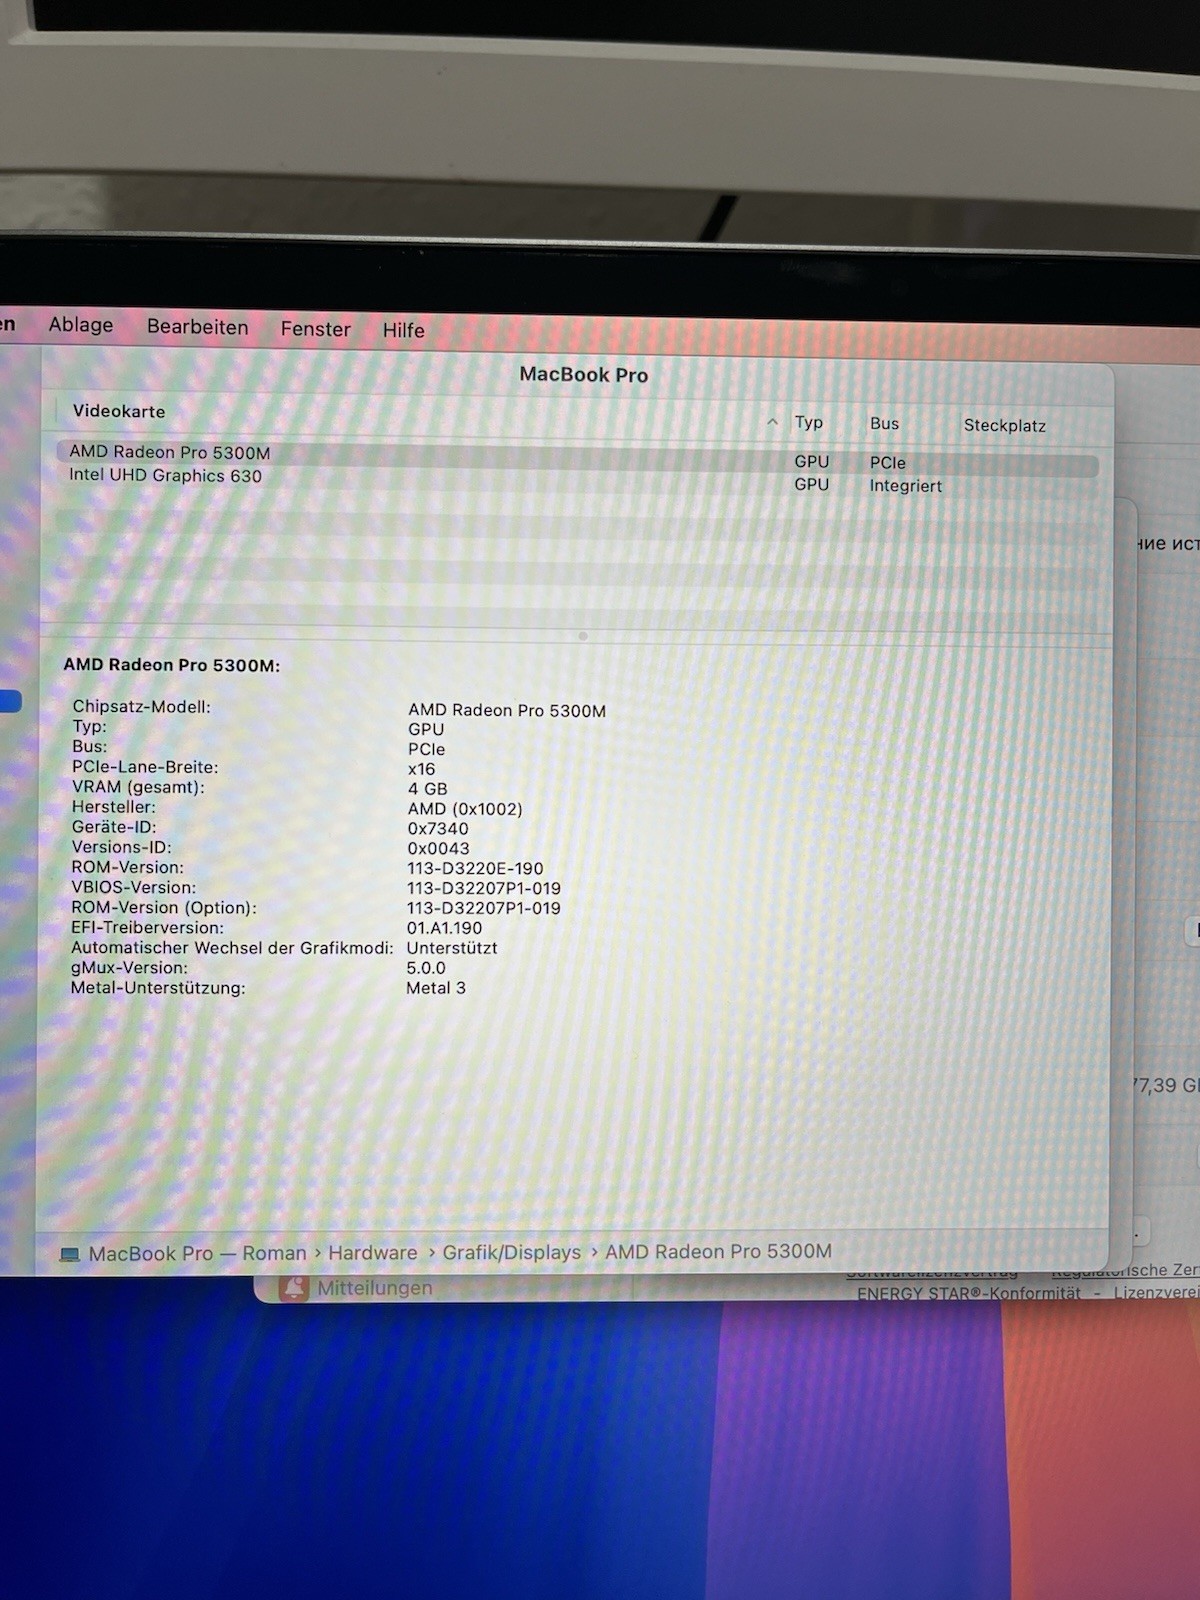Click gMux-Version value "5.0.0"
This screenshot has height=1600, width=1200.
(x=426, y=968)
